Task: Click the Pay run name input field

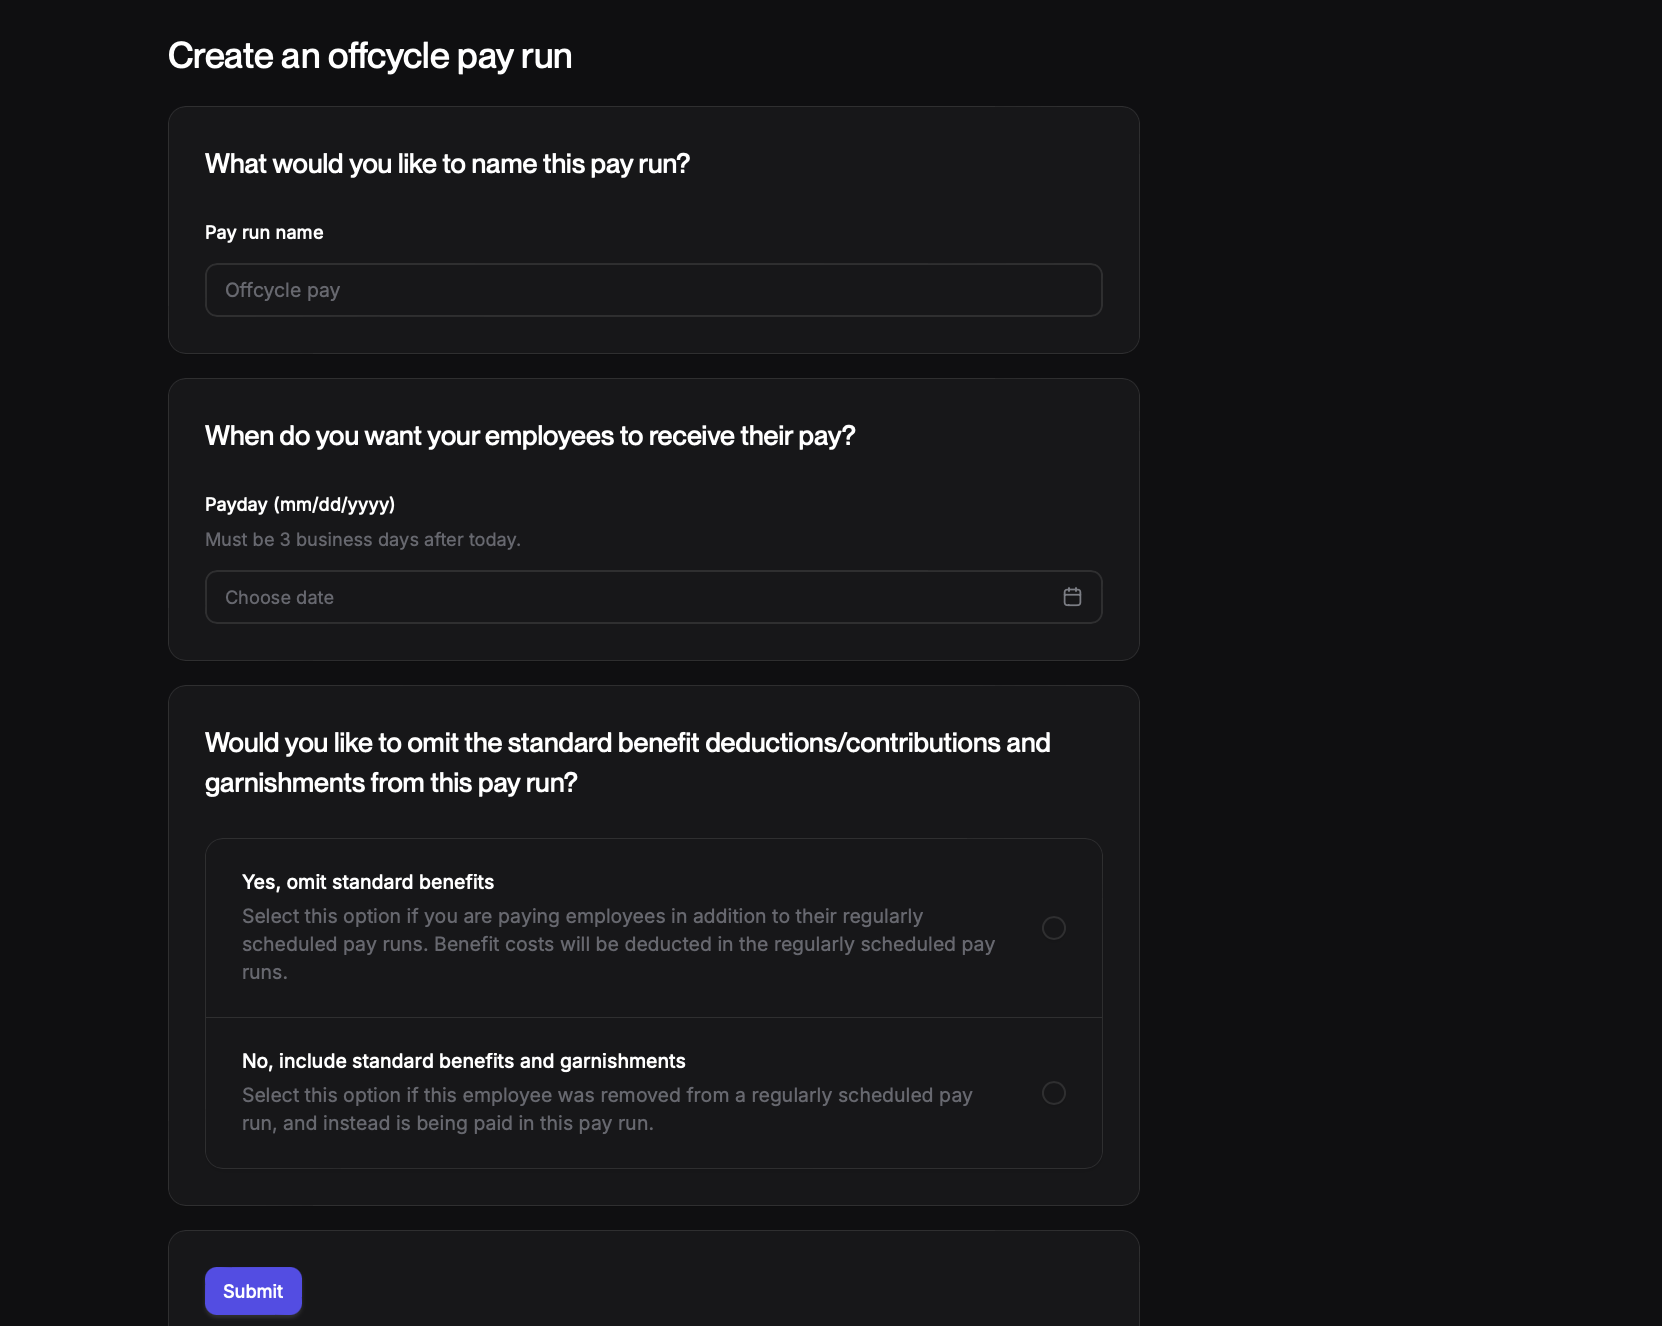Action: [x=653, y=290]
